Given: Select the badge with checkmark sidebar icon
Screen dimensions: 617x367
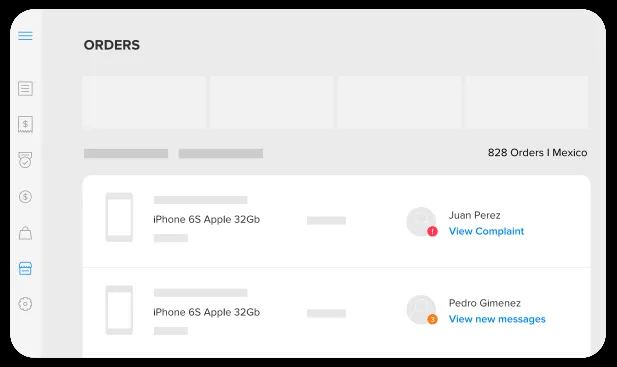Looking at the screenshot, I should [25, 160].
